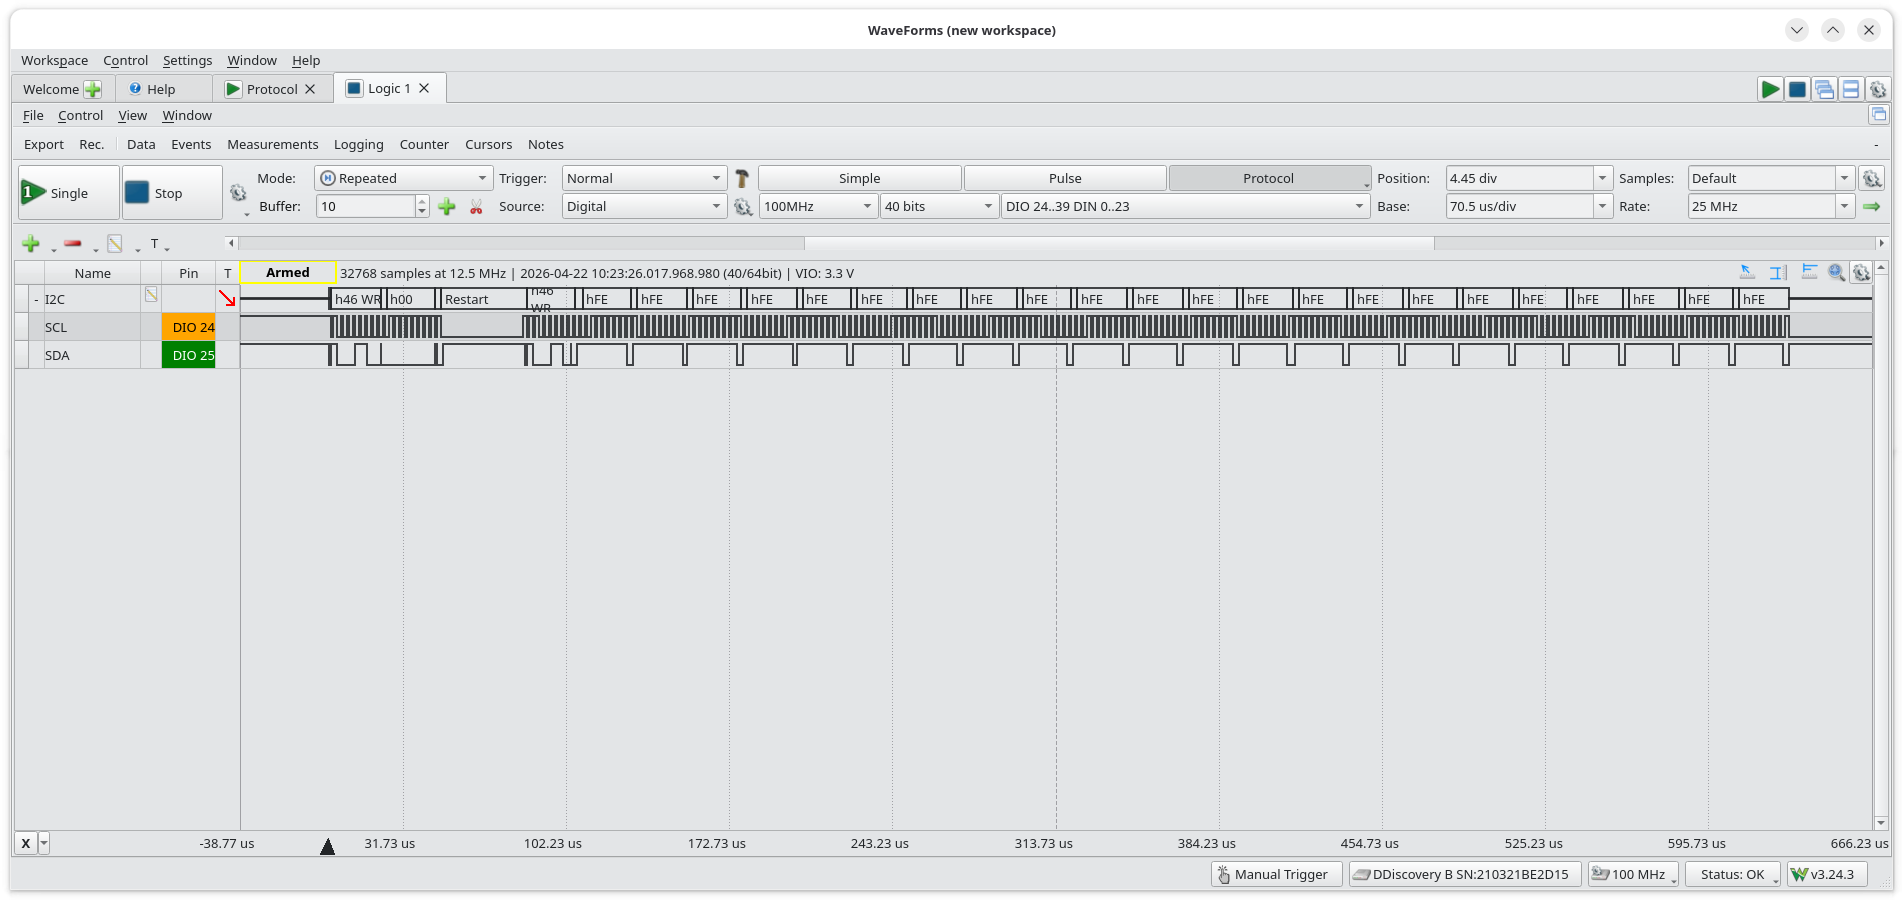Click the Stop button
This screenshot has width=1903, height=900.
[172, 193]
